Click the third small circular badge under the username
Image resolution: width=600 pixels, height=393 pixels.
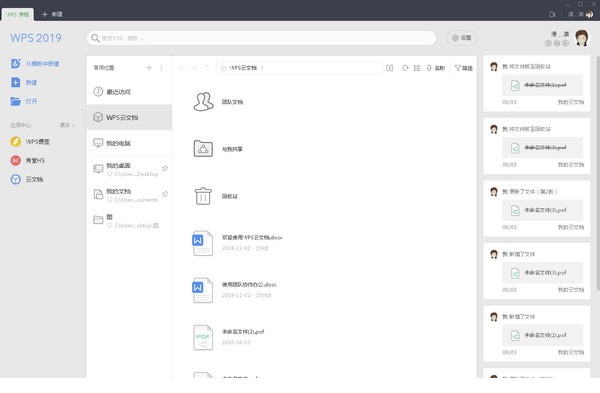coord(565,43)
